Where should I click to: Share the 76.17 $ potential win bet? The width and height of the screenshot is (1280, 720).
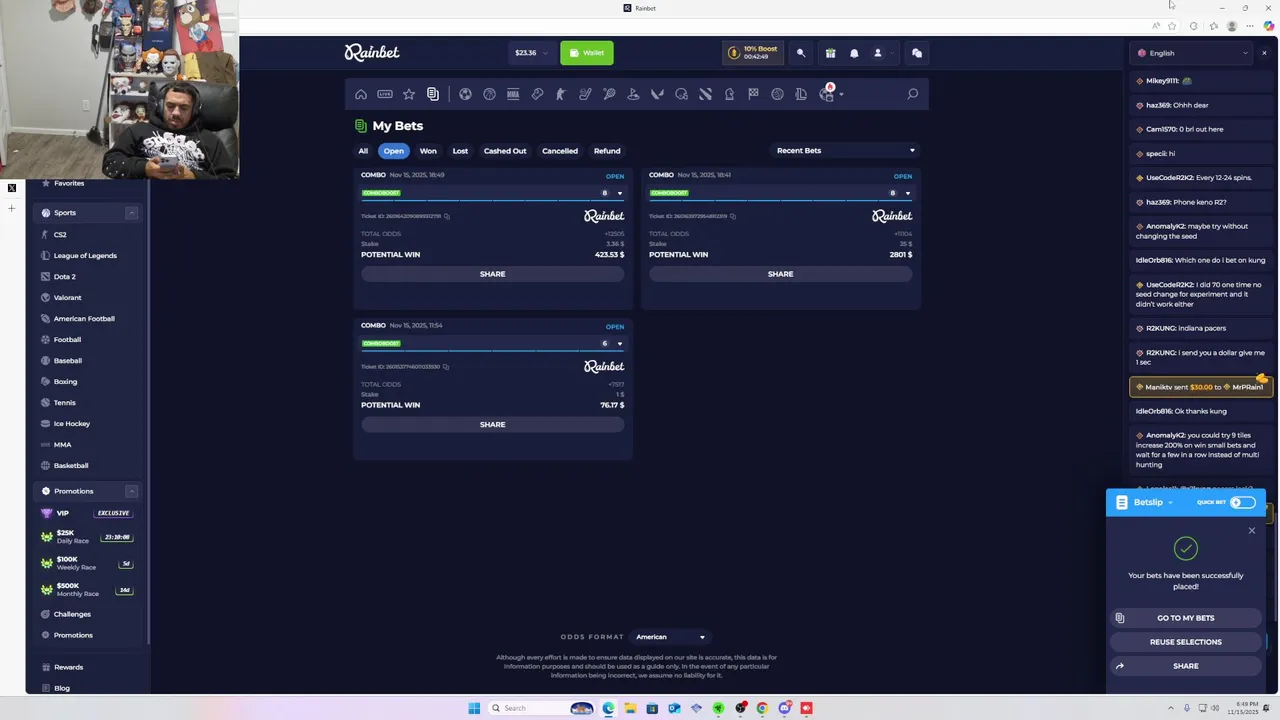(x=493, y=425)
